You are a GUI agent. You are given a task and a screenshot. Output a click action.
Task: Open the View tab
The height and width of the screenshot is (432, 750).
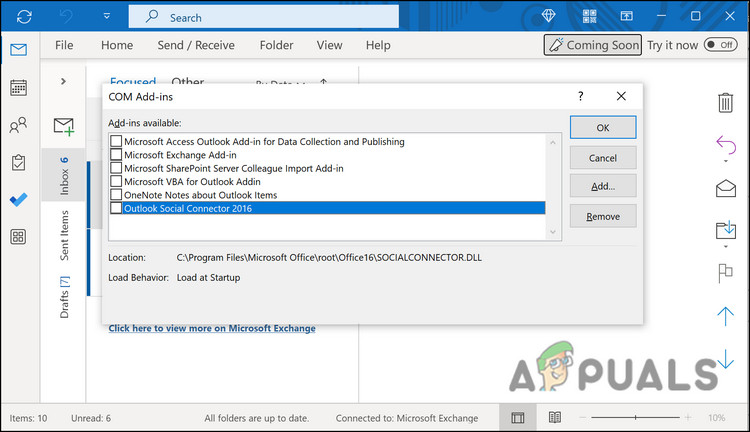(x=330, y=45)
